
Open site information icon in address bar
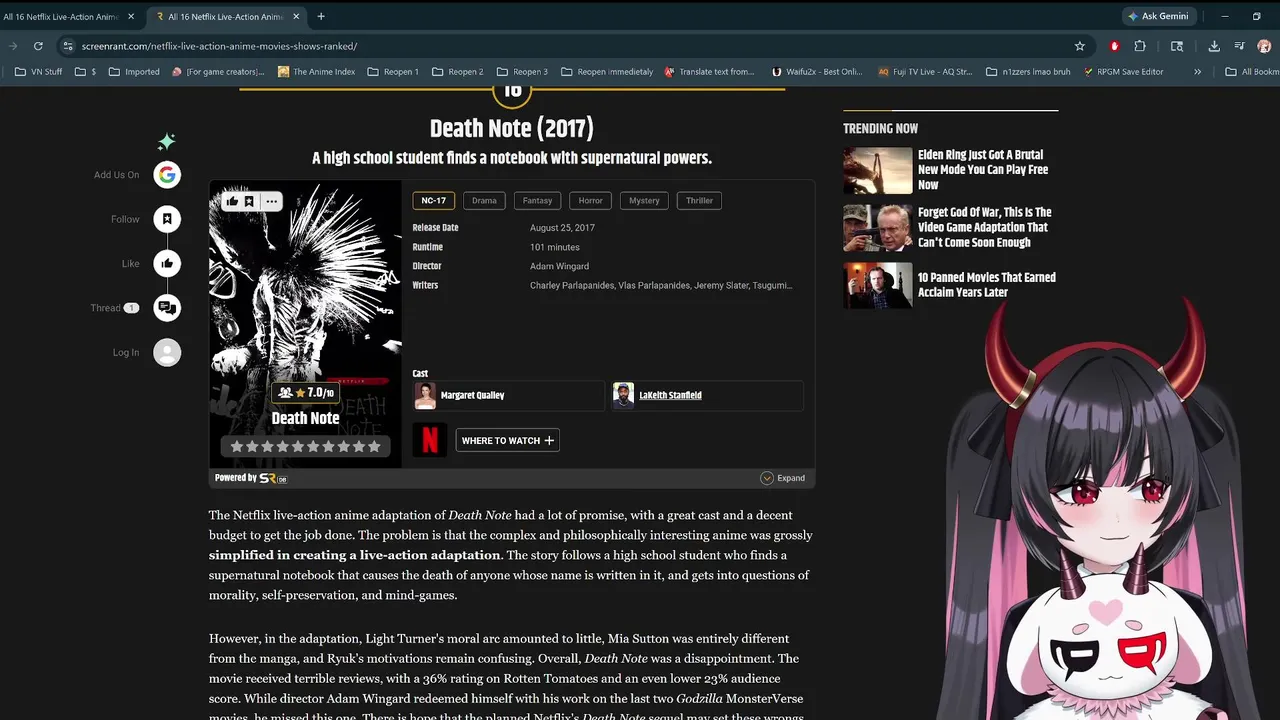[x=67, y=46]
